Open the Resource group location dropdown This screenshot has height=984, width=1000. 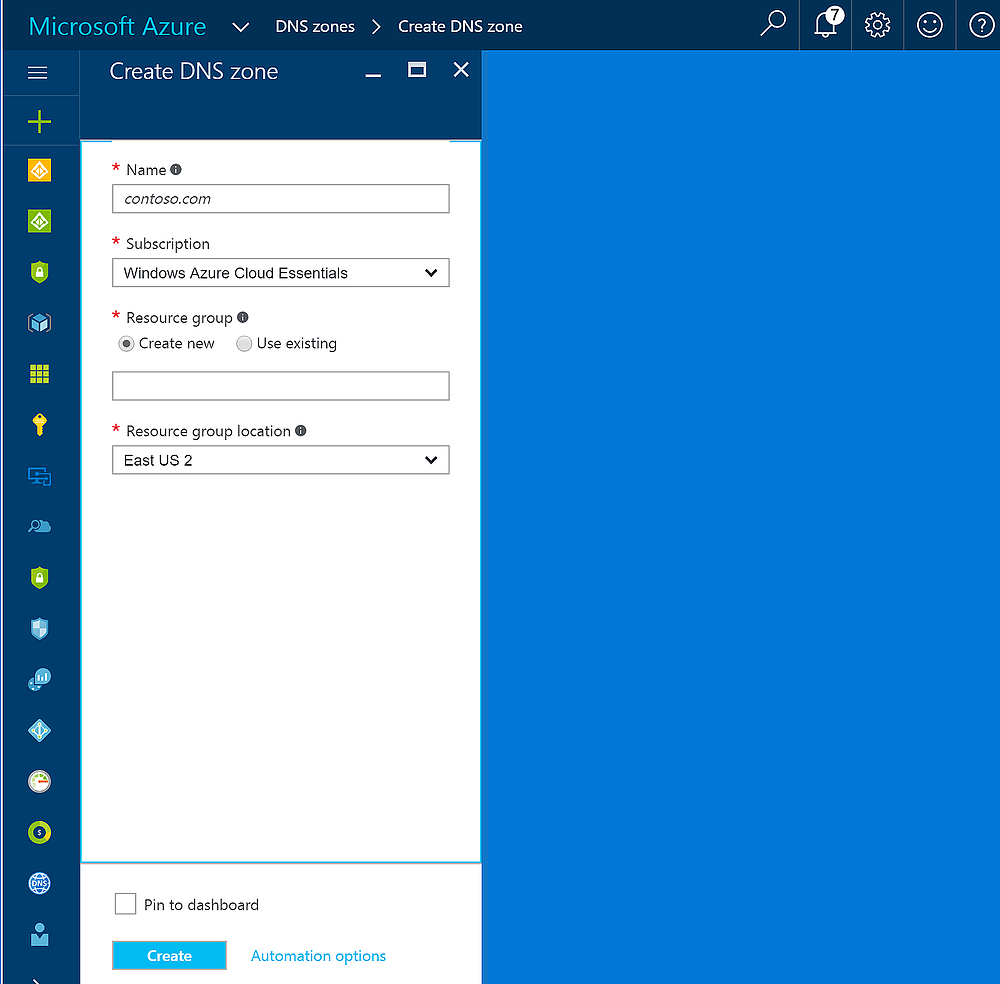coord(281,460)
